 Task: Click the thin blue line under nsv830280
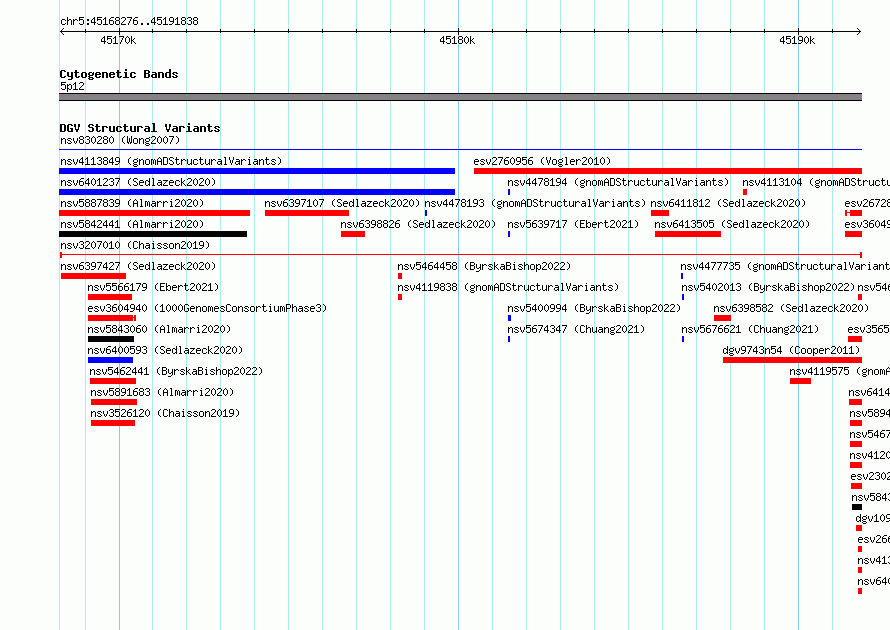tap(460, 150)
